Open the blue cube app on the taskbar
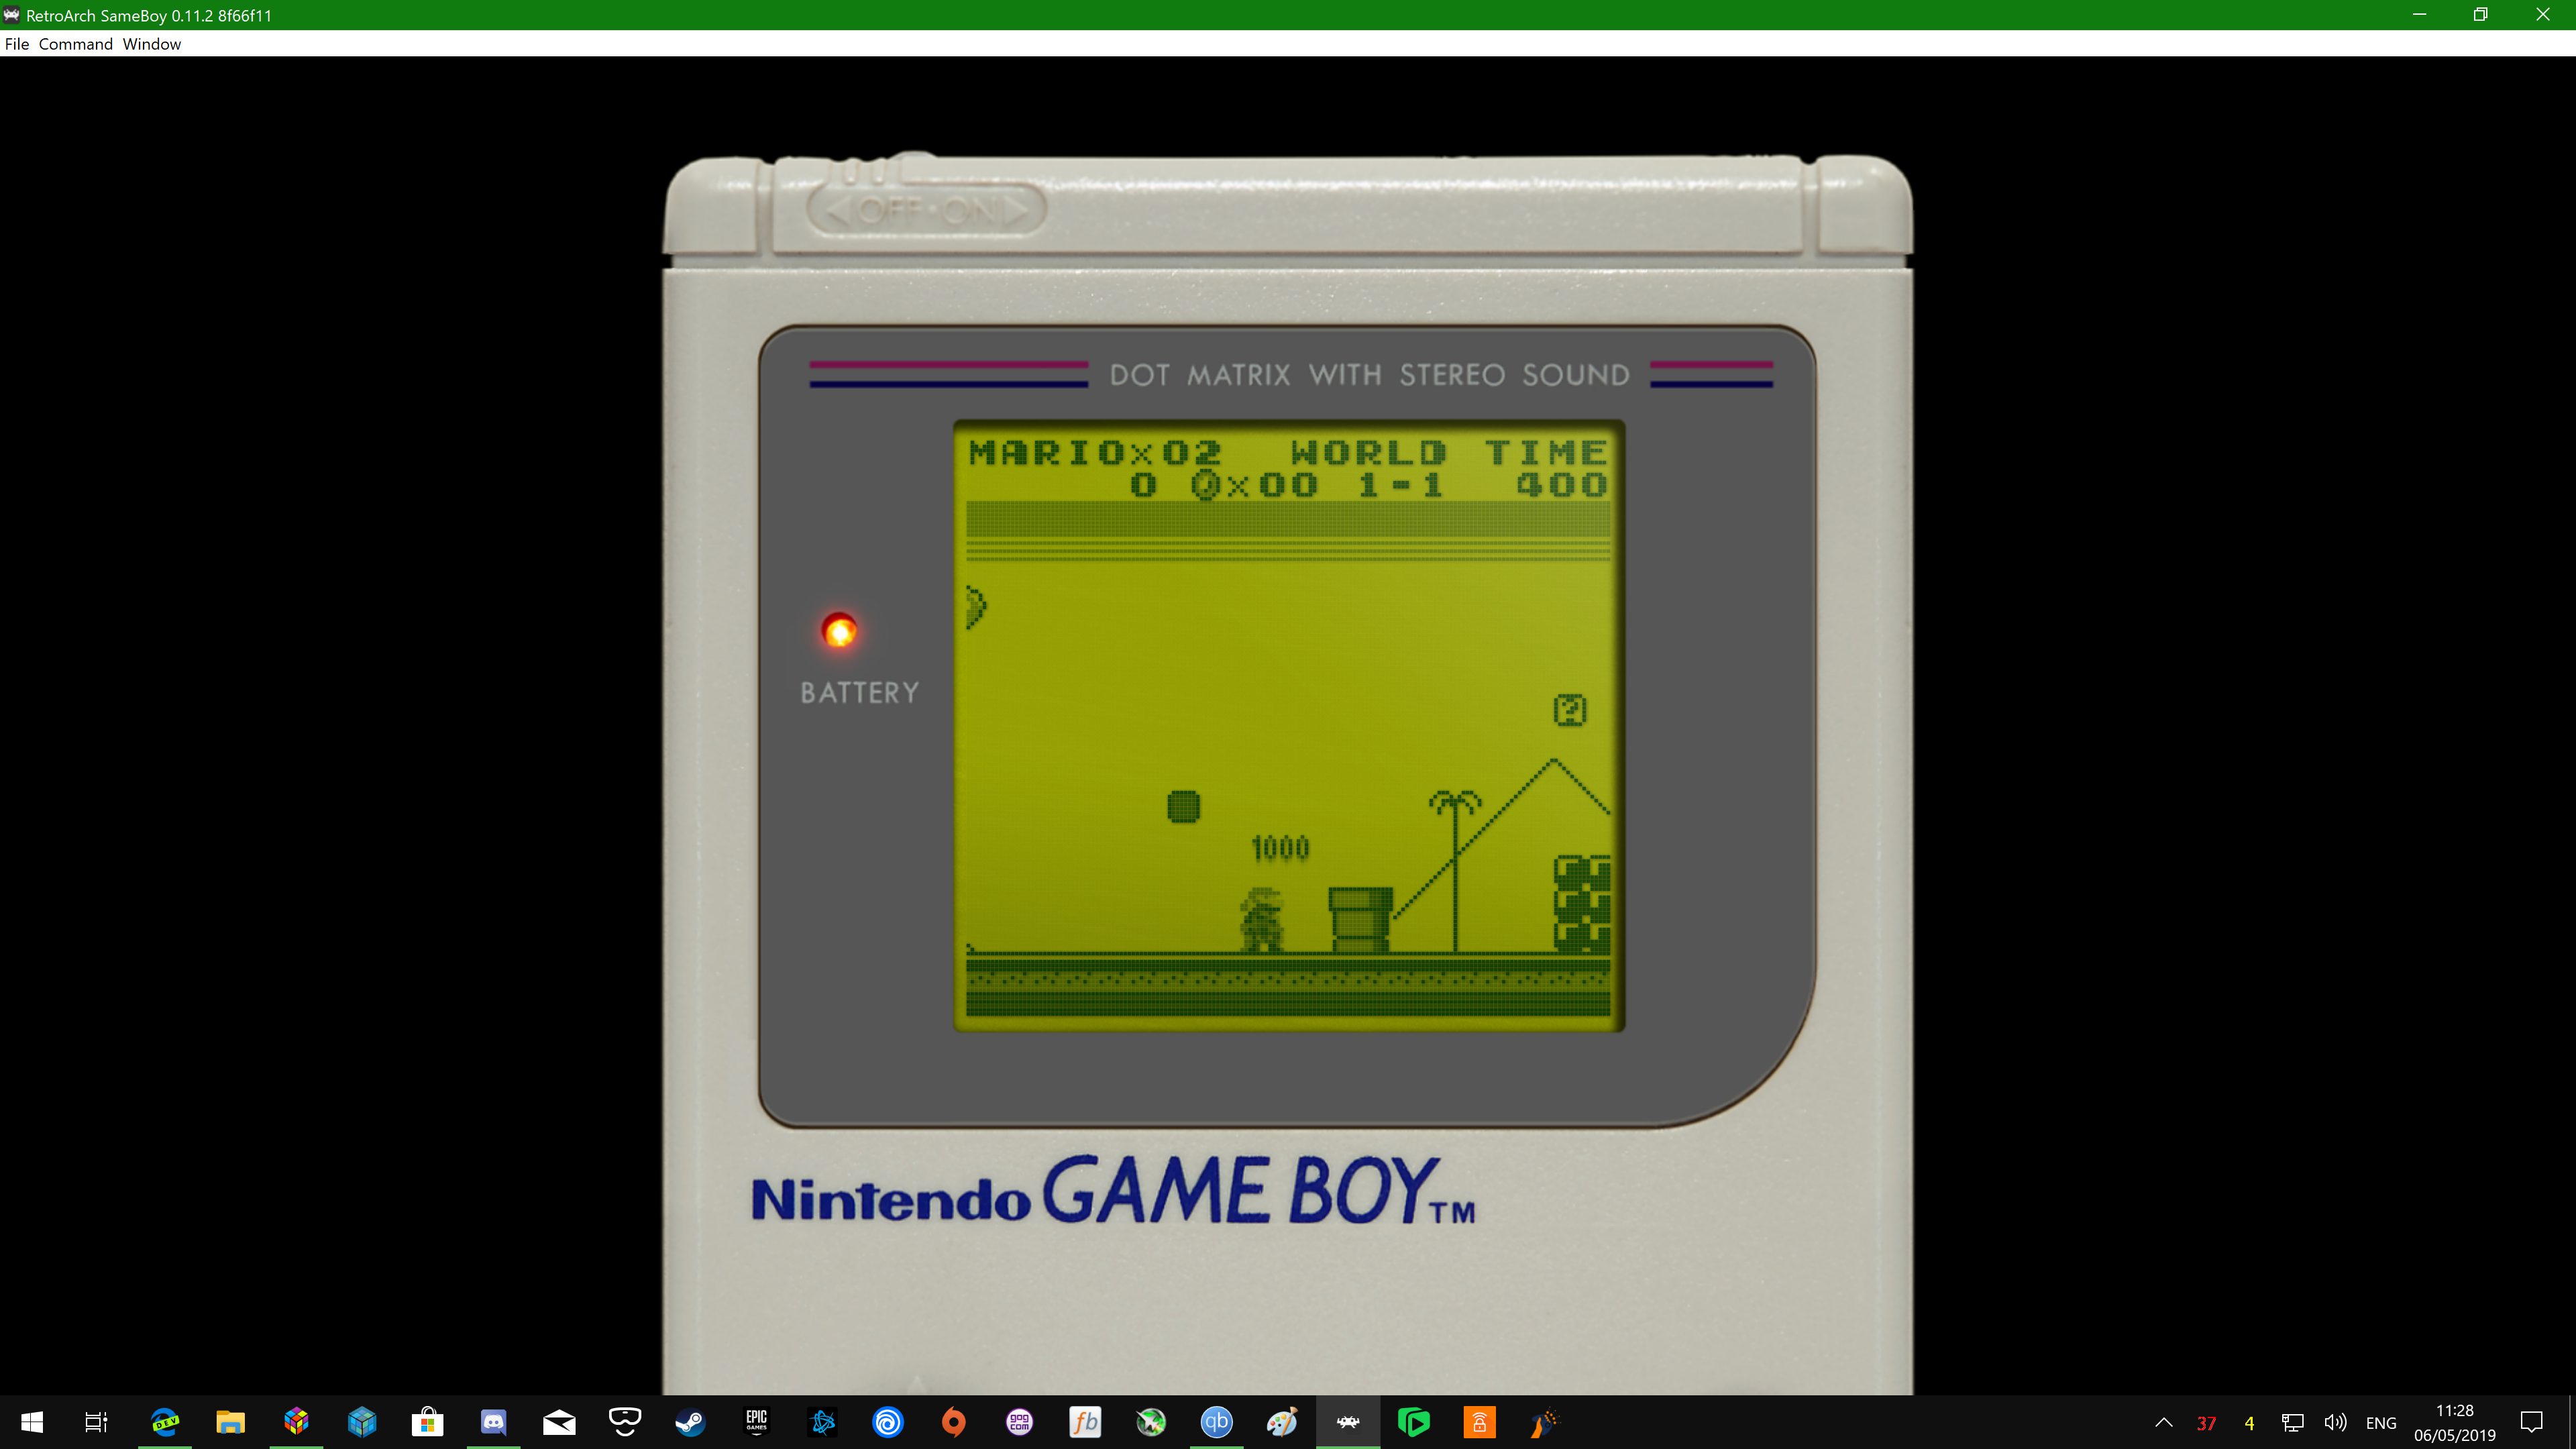Screen dimensions: 2576x1449 [362, 1422]
